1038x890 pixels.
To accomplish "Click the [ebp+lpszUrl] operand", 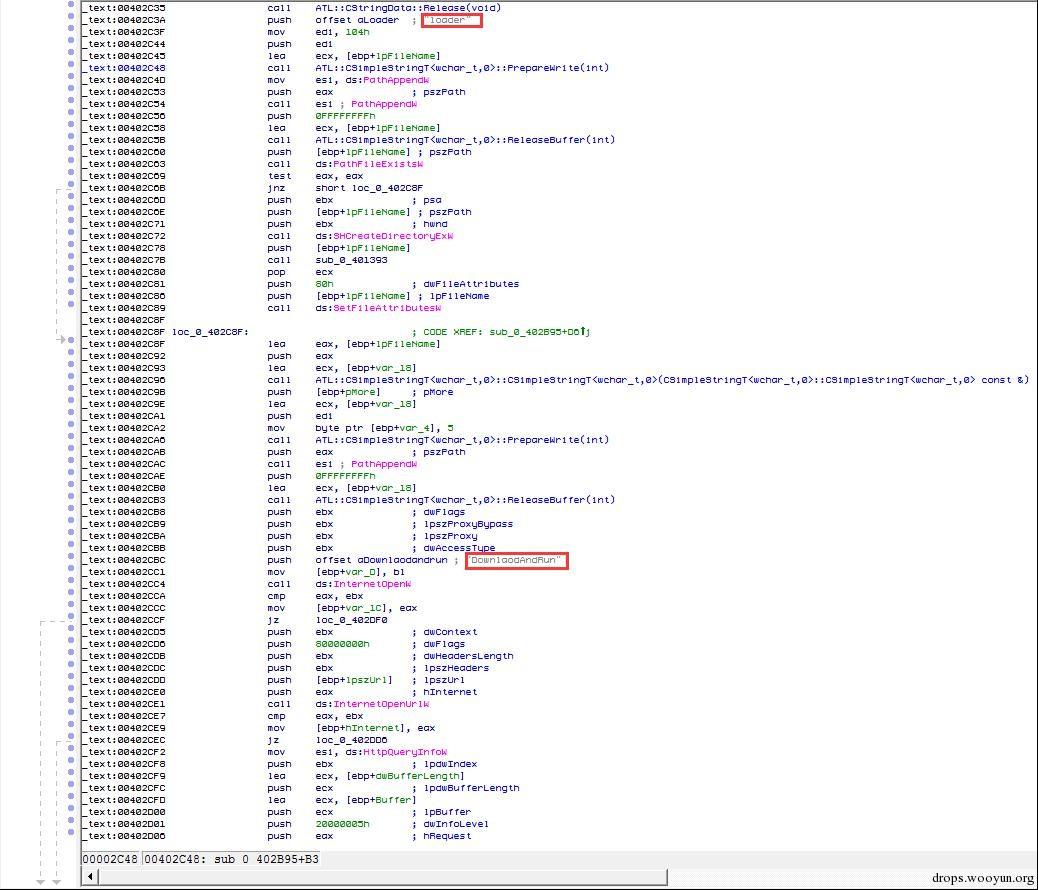I will point(354,680).
